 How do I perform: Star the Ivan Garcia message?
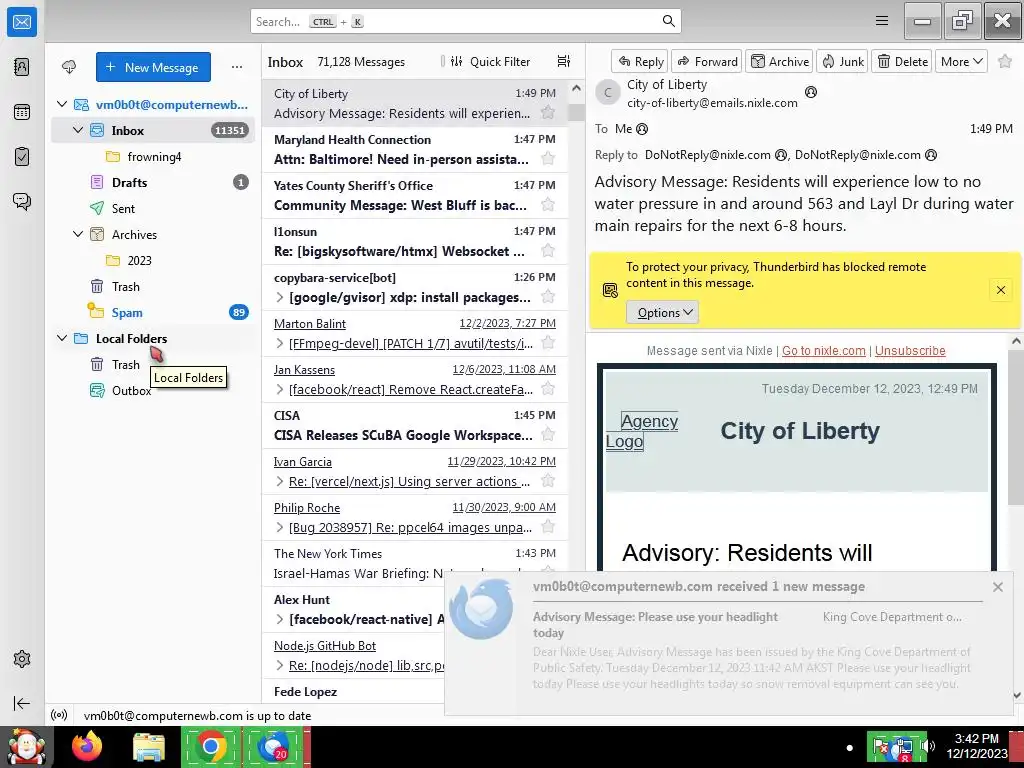coord(548,481)
